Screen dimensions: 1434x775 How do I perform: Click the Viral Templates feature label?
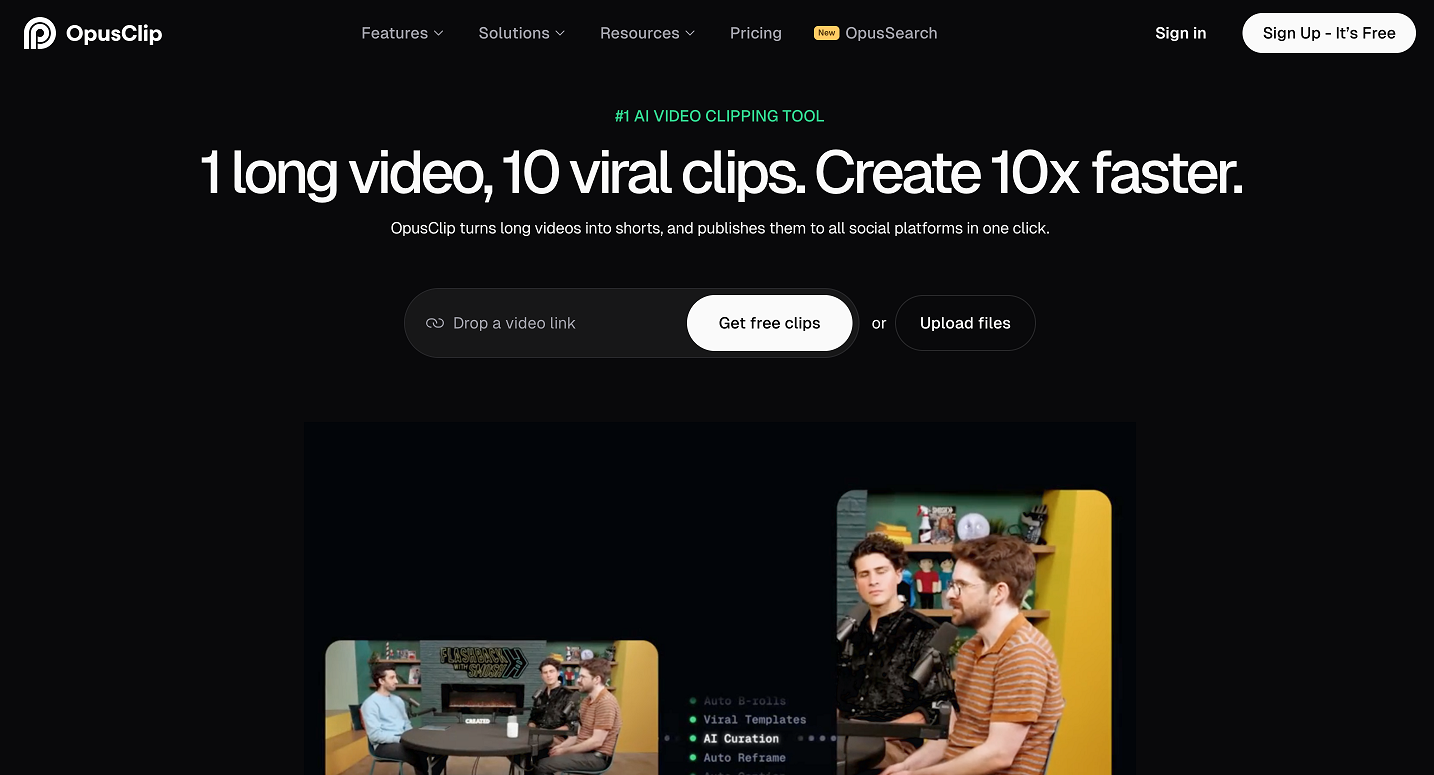tap(755, 719)
